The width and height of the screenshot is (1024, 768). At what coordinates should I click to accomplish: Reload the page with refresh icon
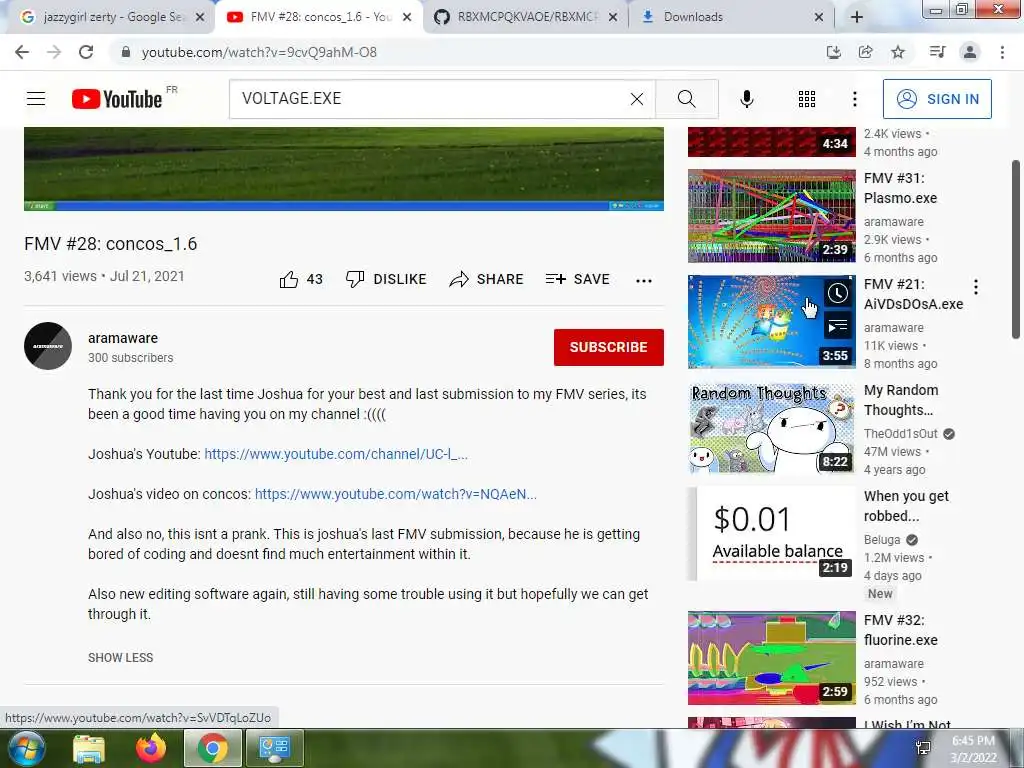pyautogui.click(x=86, y=52)
